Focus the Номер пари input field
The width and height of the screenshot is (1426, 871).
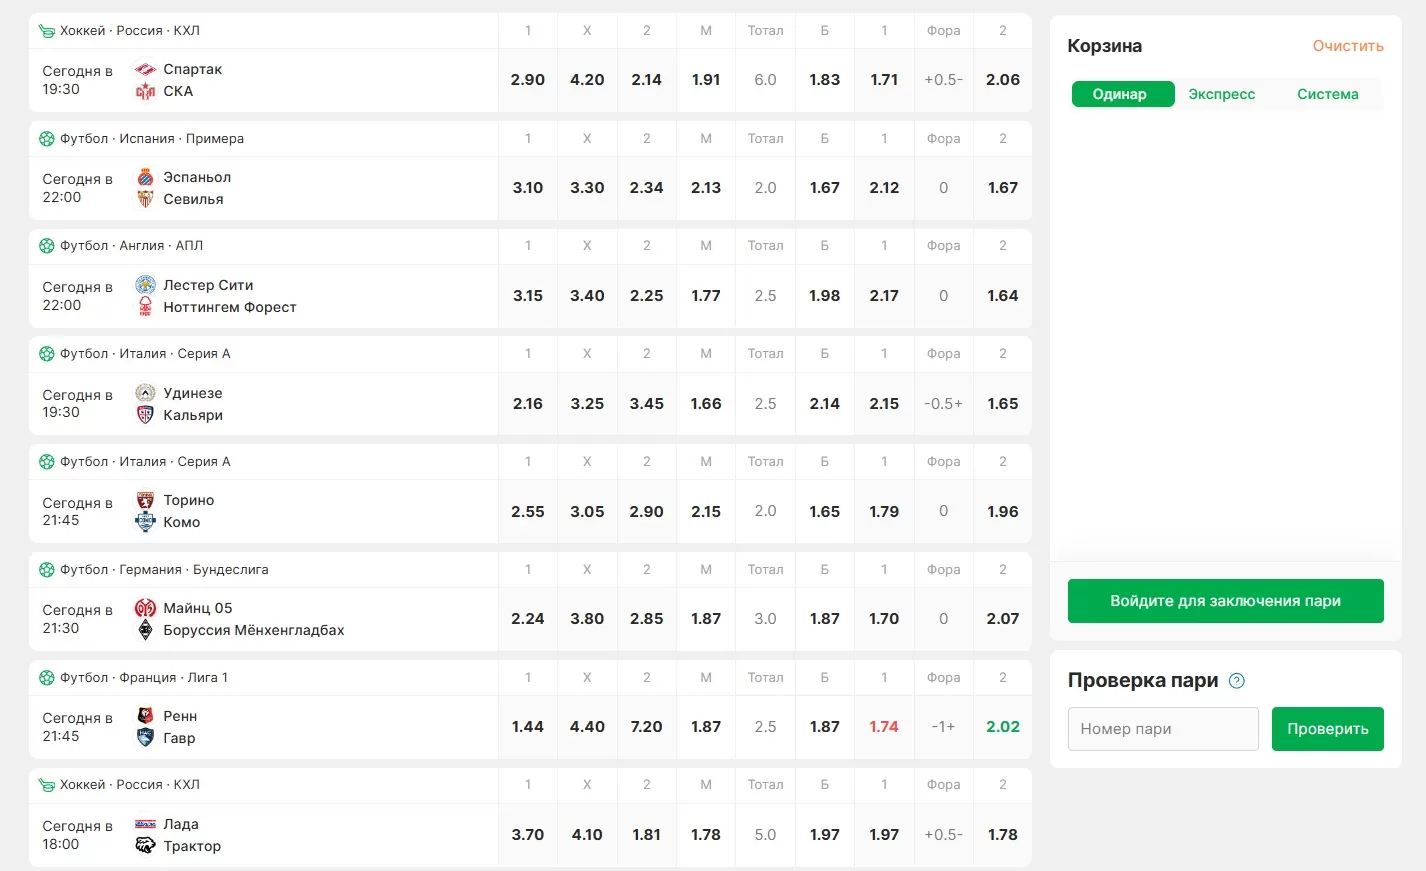click(1163, 729)
